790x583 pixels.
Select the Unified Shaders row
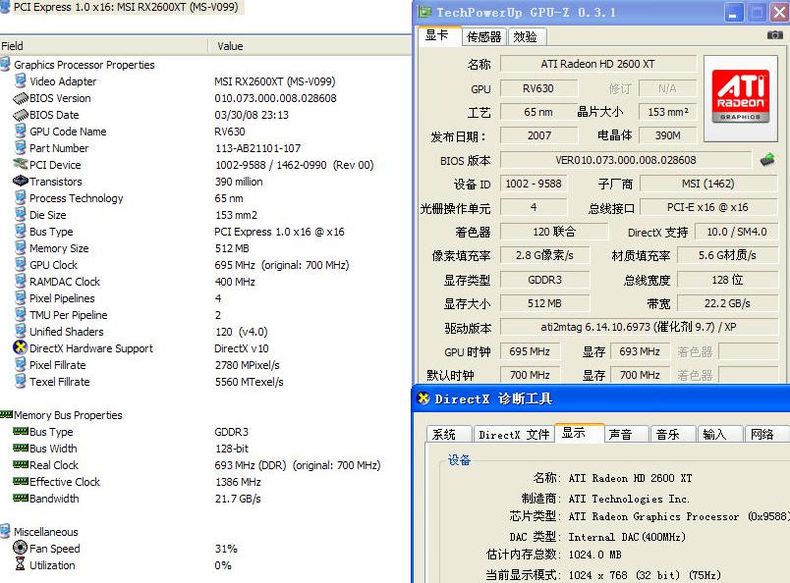click(206, 332)
